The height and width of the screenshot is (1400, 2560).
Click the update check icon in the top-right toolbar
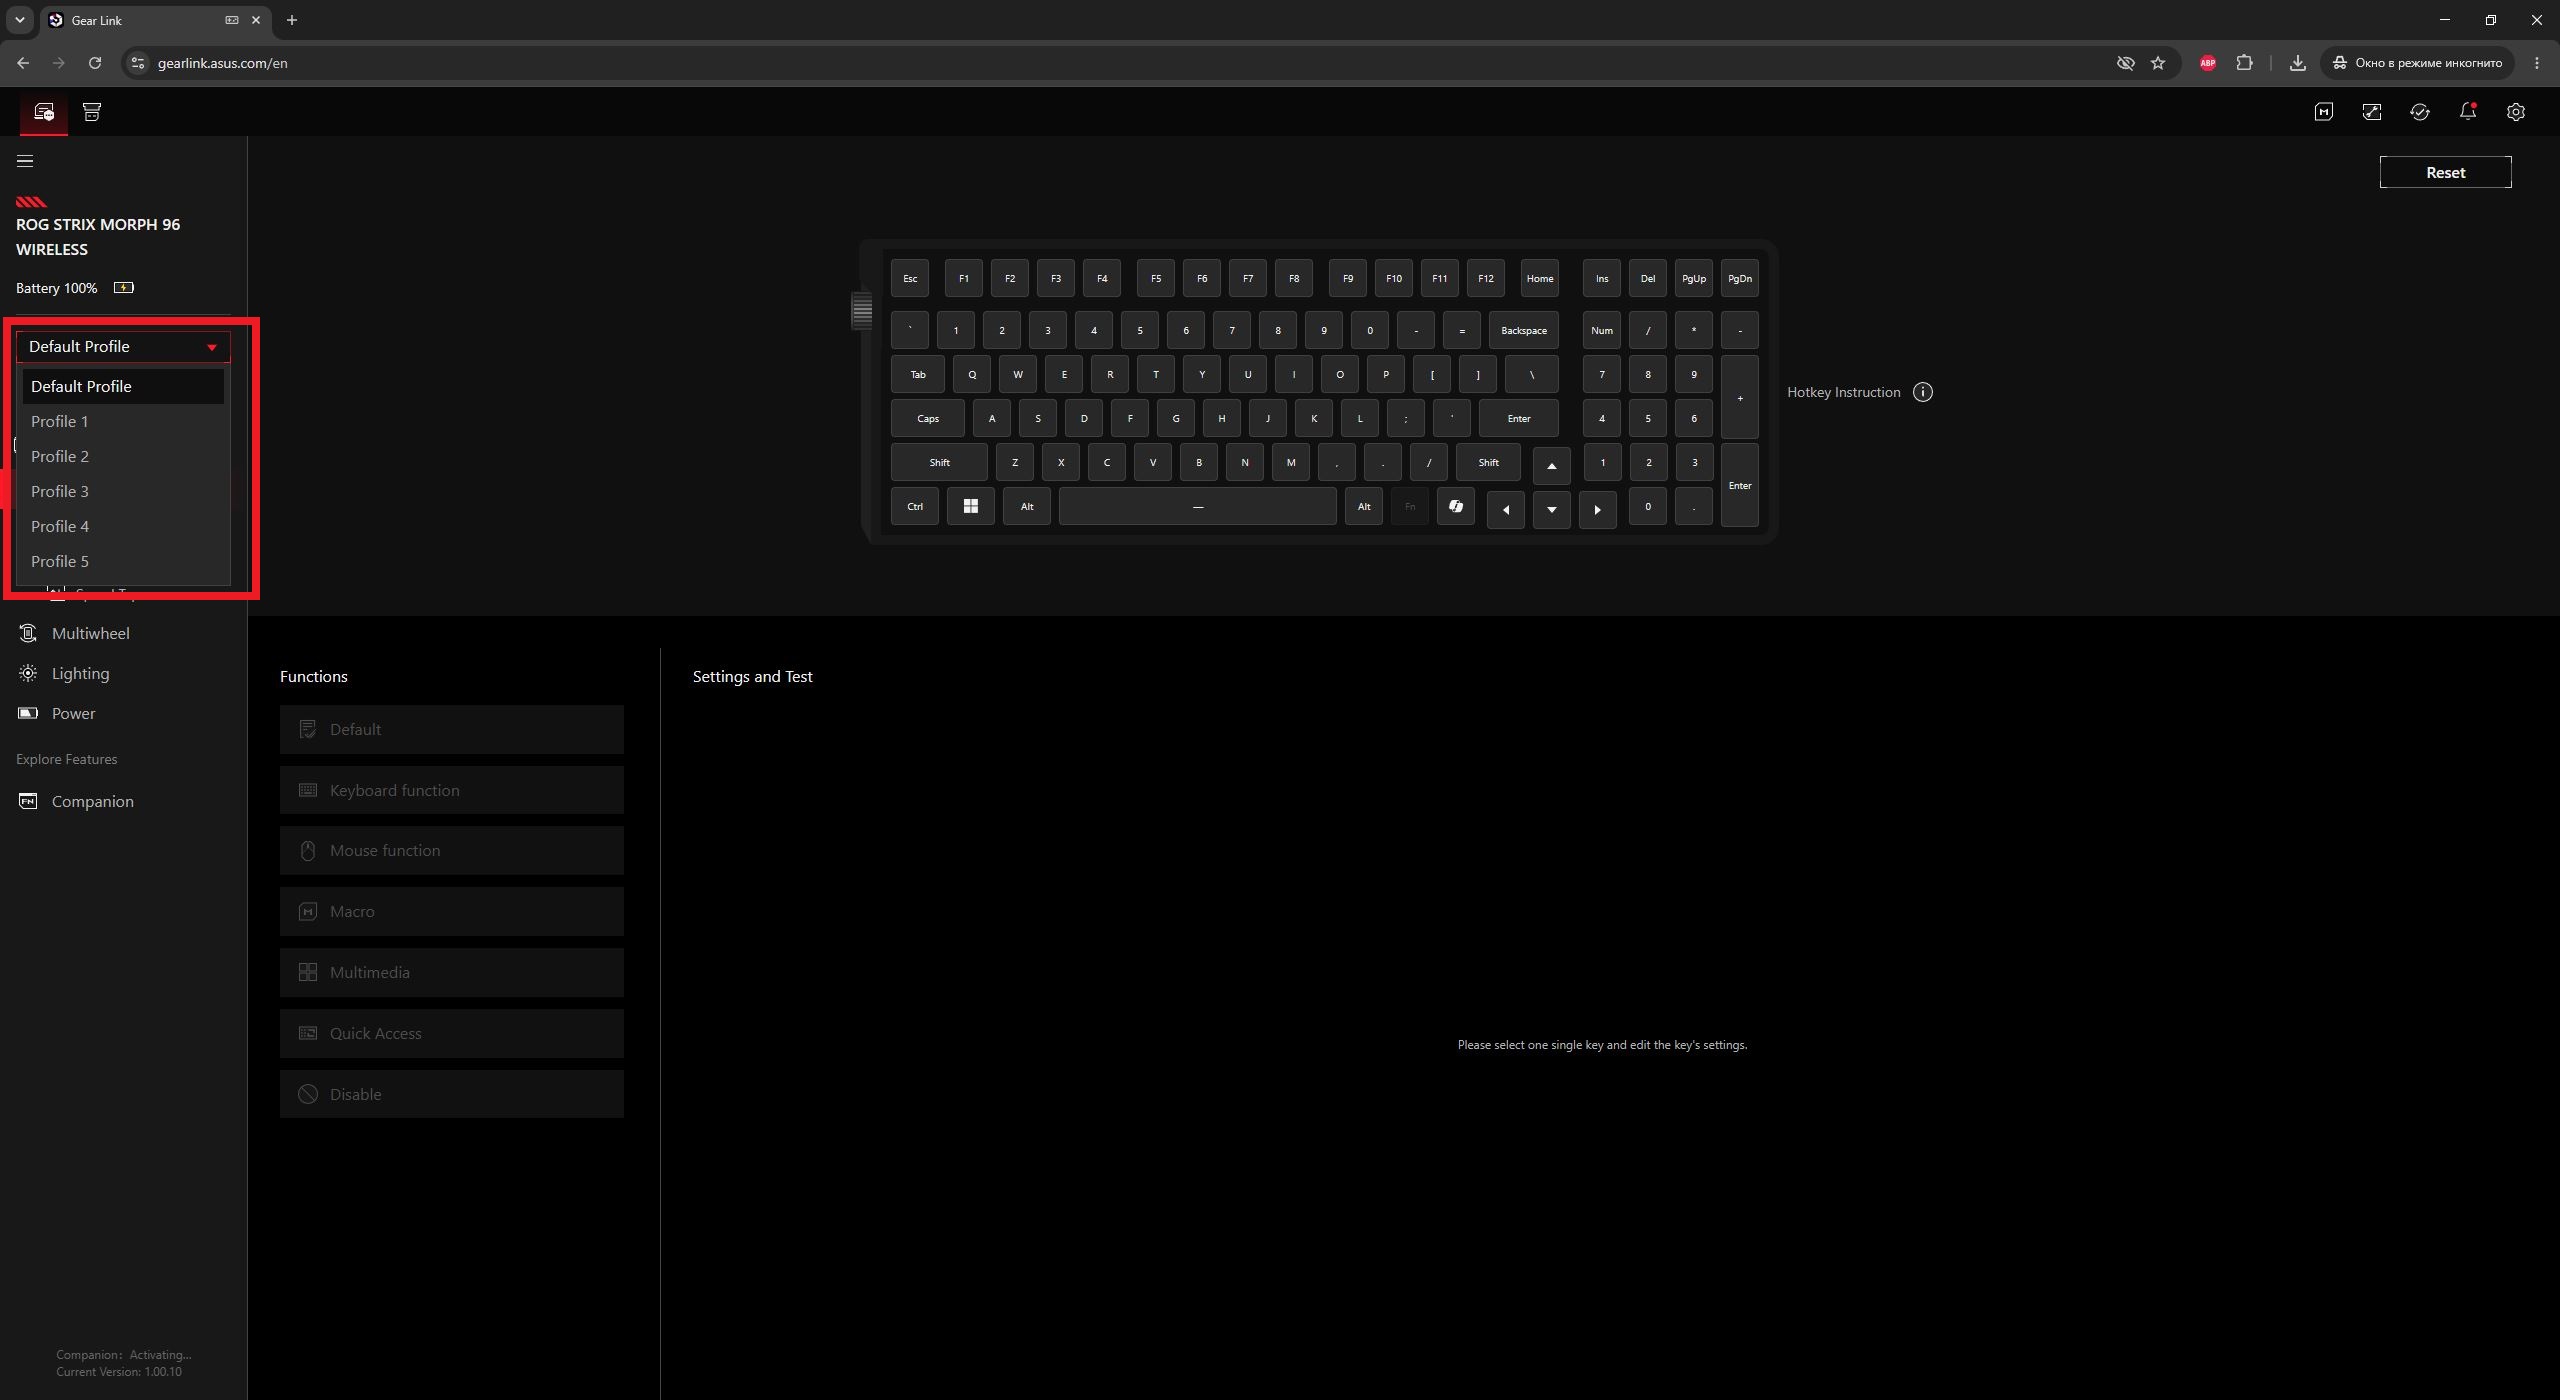2420,112
